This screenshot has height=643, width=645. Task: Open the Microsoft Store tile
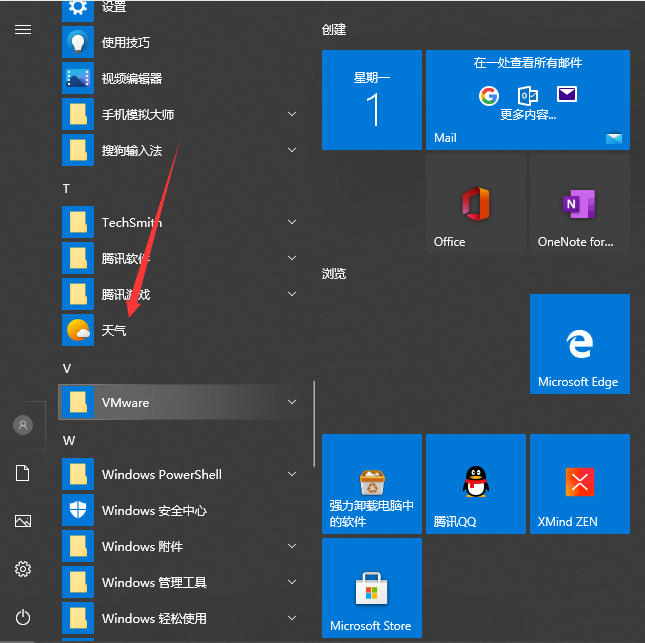click(371, 587)
